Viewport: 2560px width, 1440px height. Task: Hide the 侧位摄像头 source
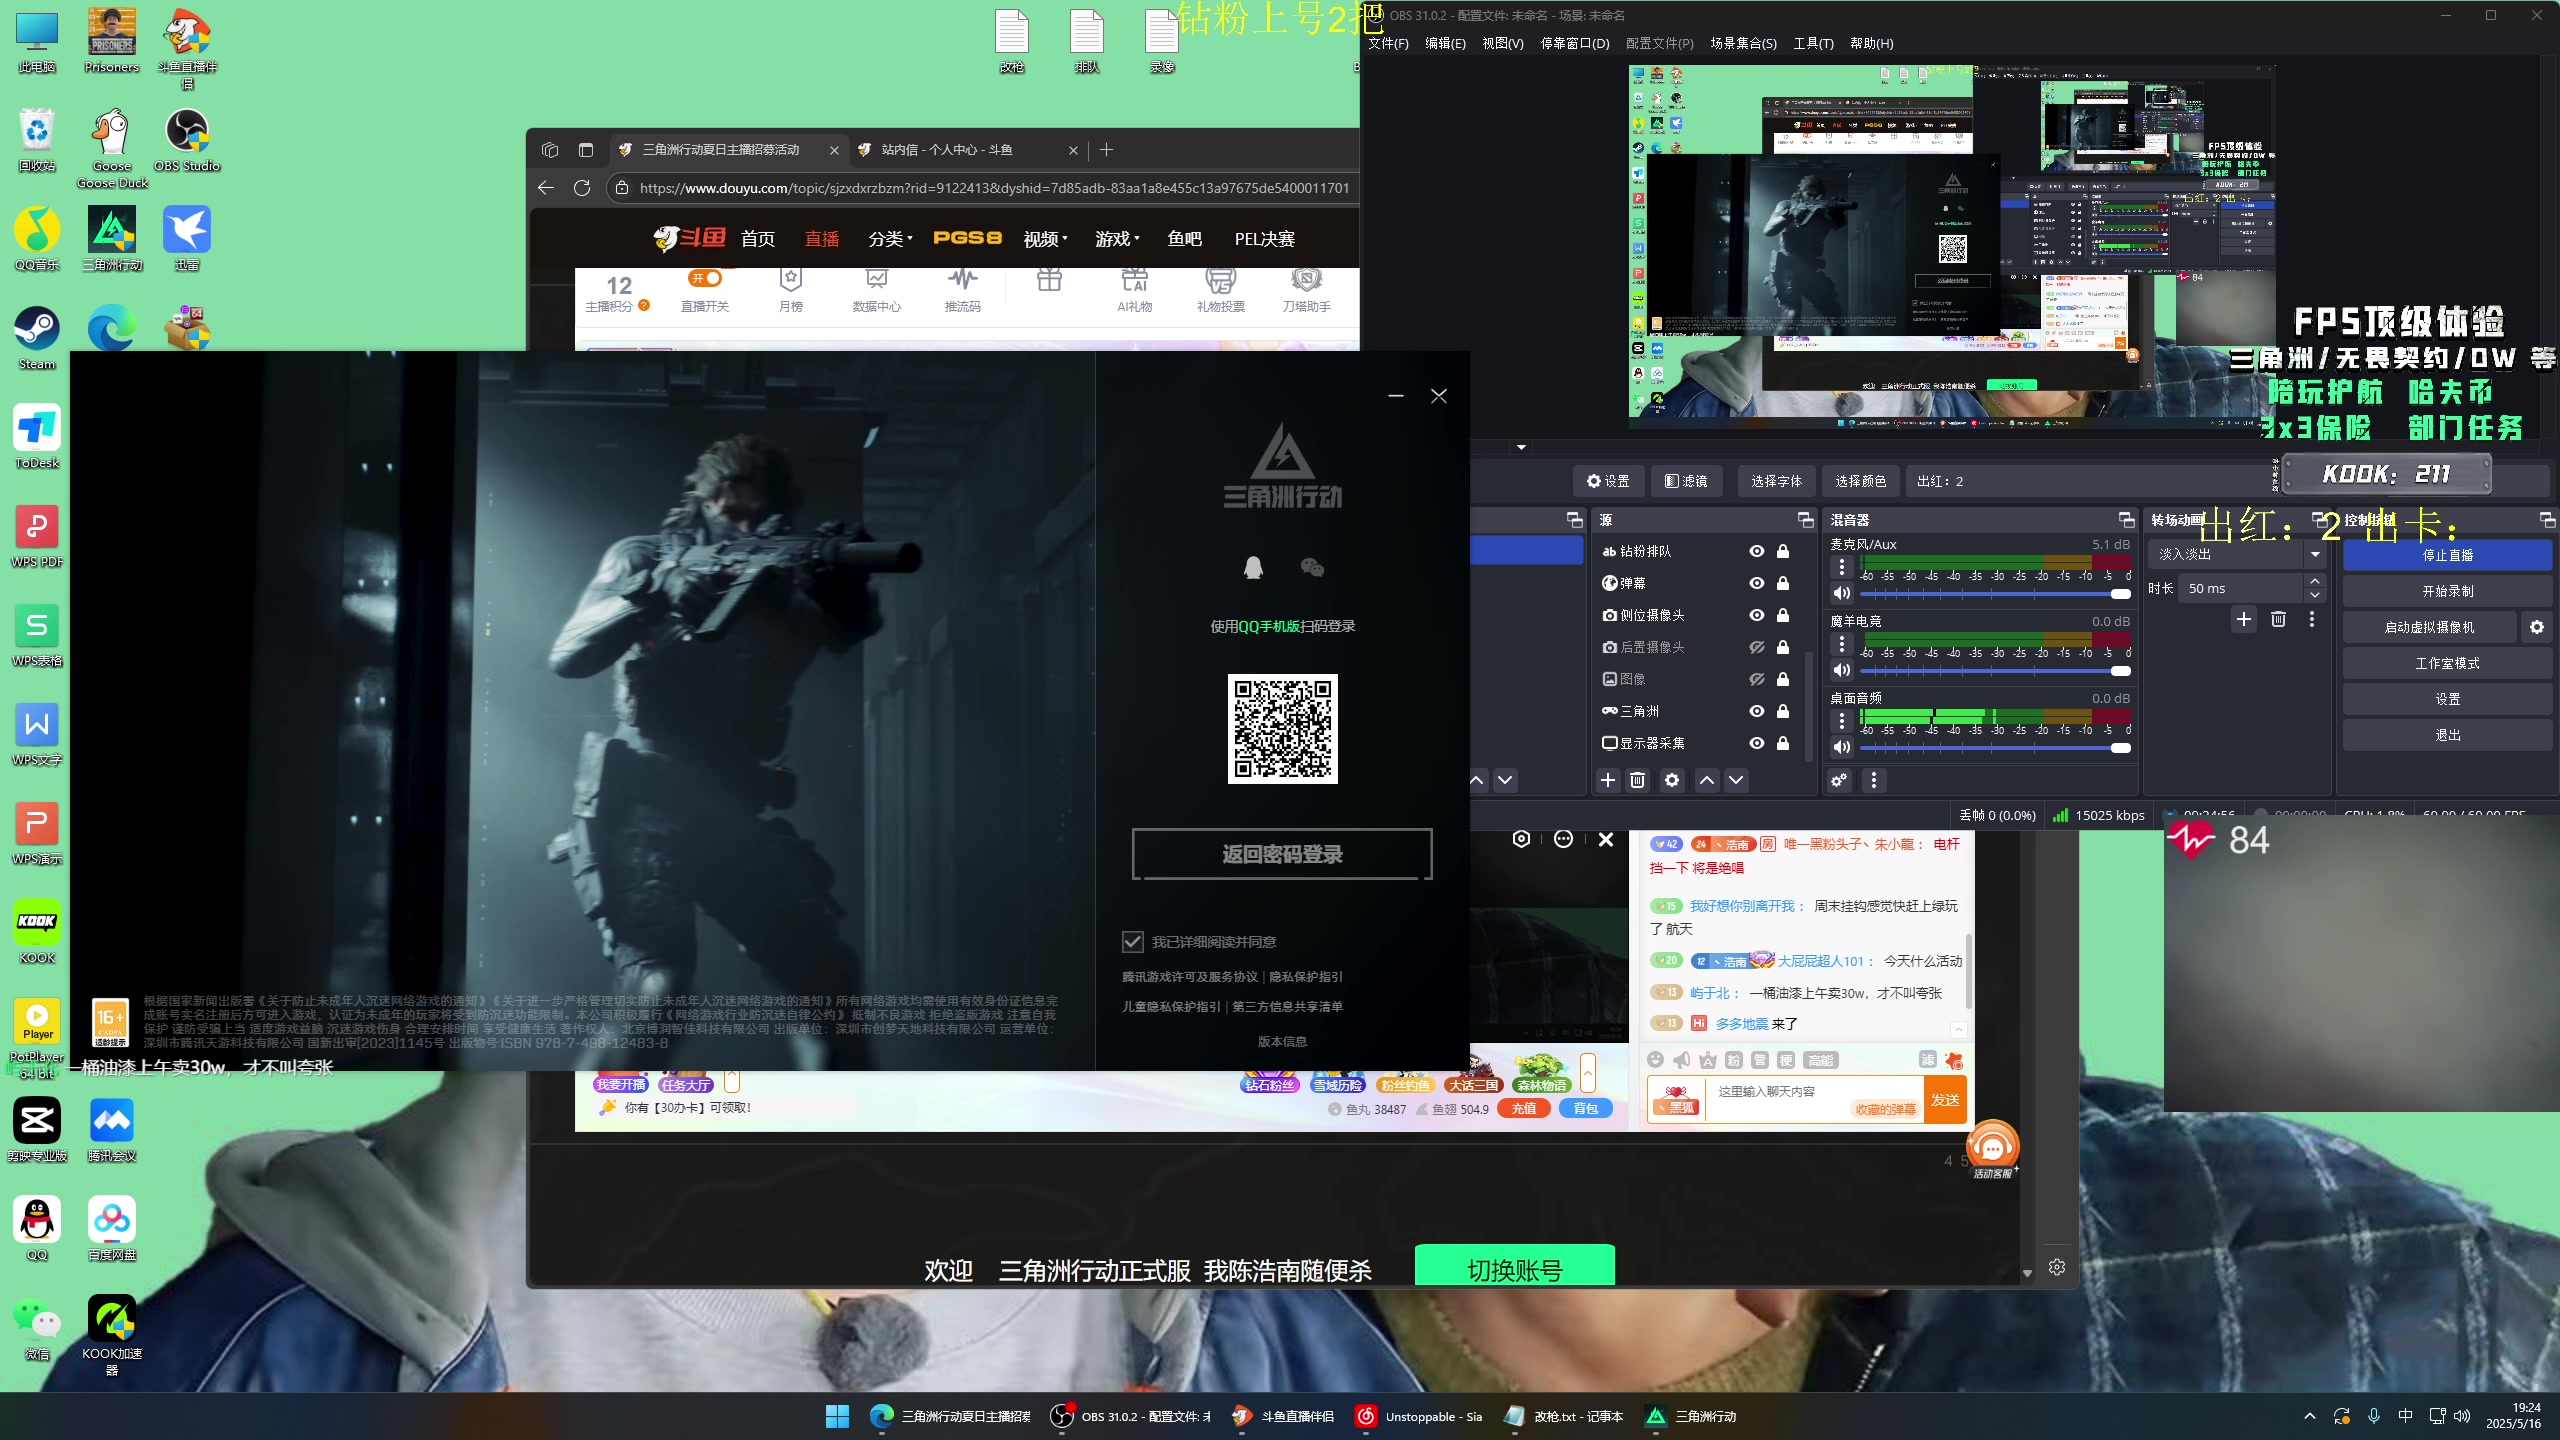(x=1756, y=615)
